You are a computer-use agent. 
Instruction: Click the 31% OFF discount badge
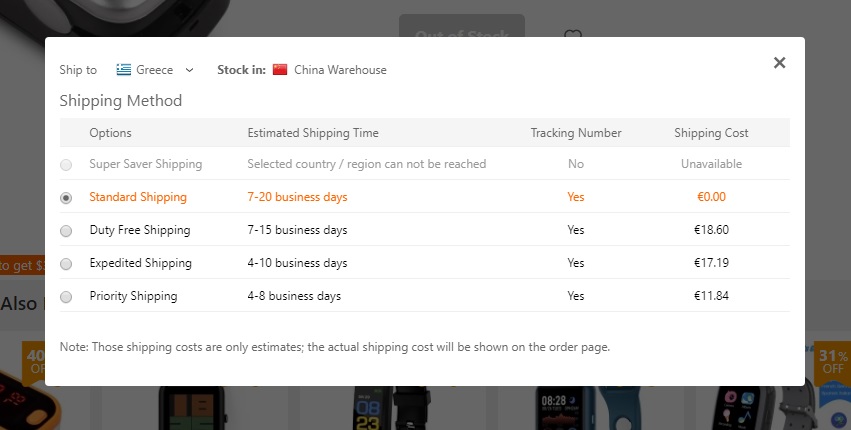(832, 360)
